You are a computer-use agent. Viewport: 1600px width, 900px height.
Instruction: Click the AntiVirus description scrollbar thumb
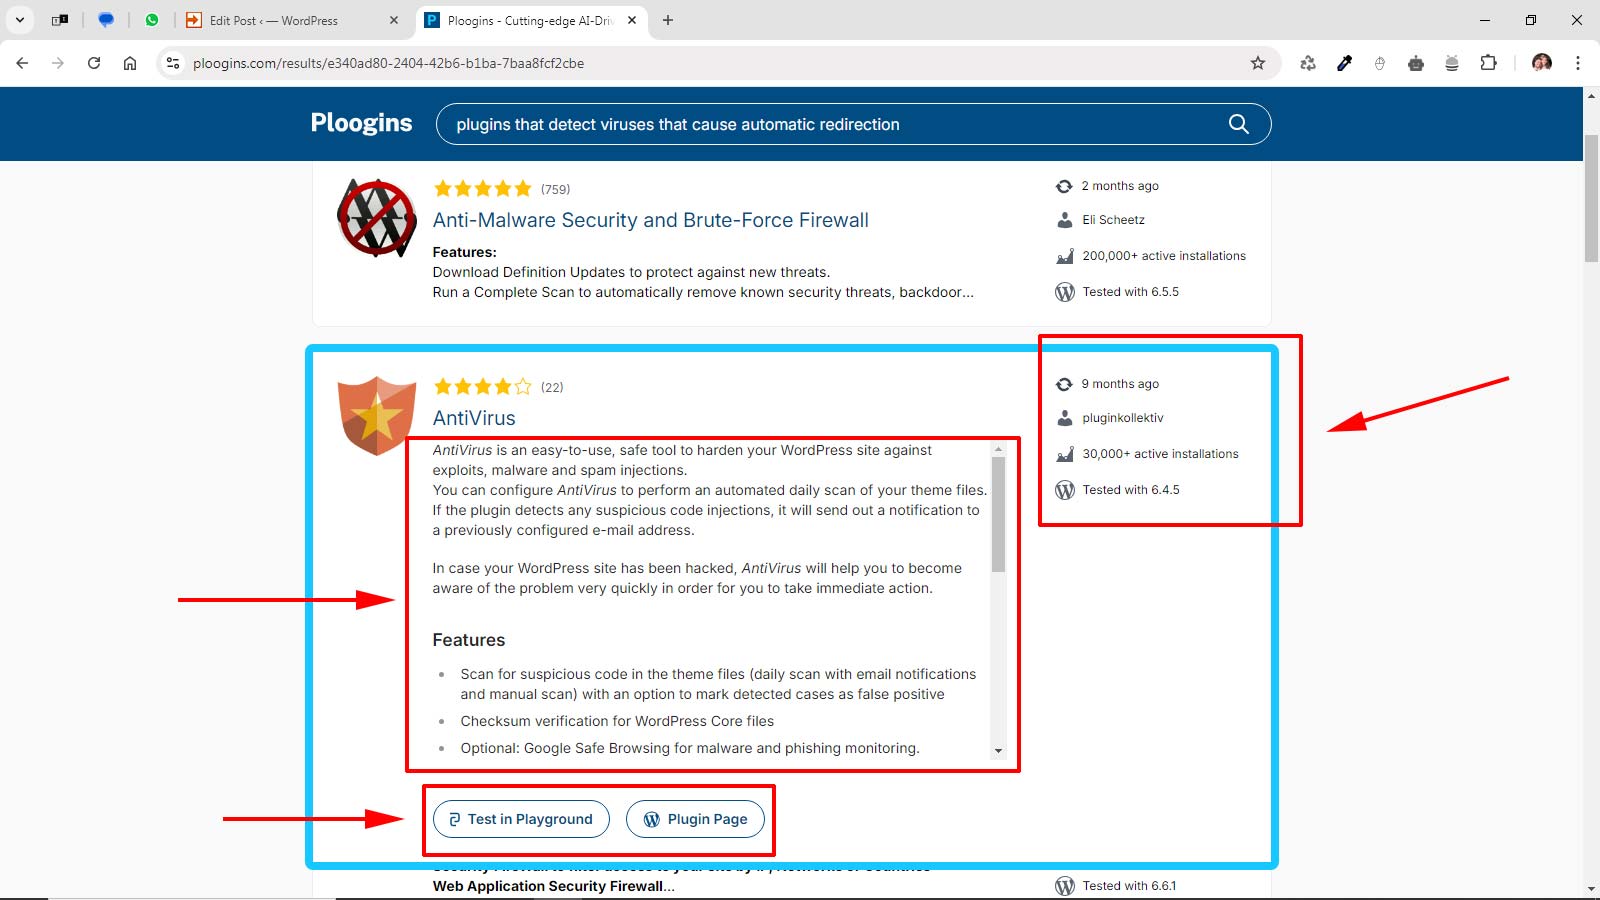[998, 514]
